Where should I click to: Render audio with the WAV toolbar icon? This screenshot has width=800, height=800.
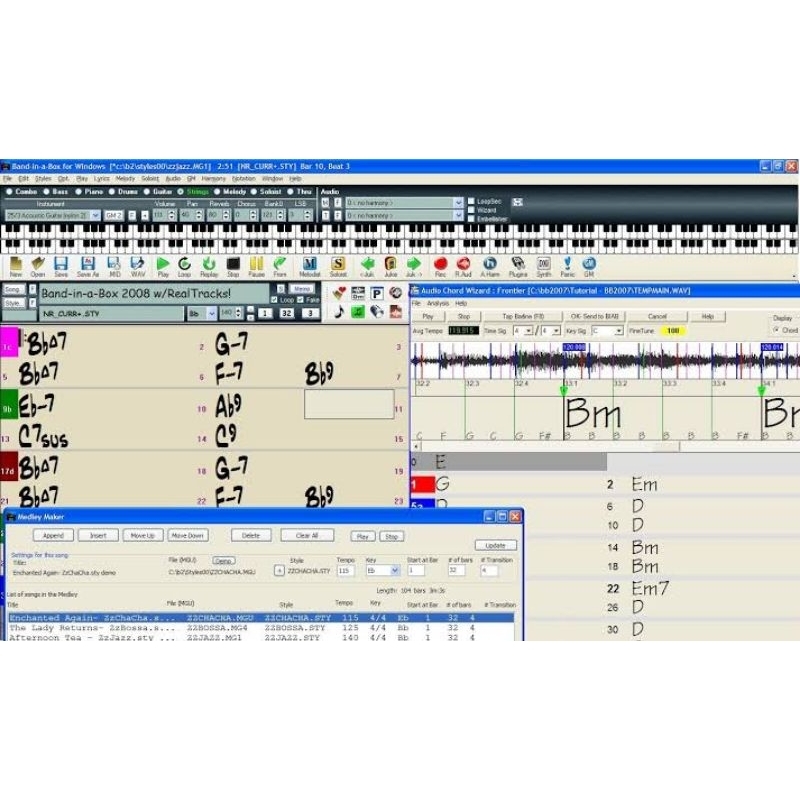pos(138,267)
